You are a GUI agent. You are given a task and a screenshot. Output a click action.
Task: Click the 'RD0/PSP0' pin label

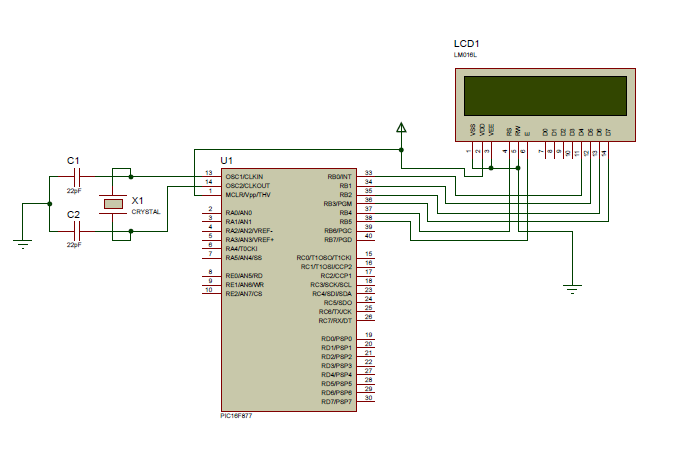click(x=336, y=339)
